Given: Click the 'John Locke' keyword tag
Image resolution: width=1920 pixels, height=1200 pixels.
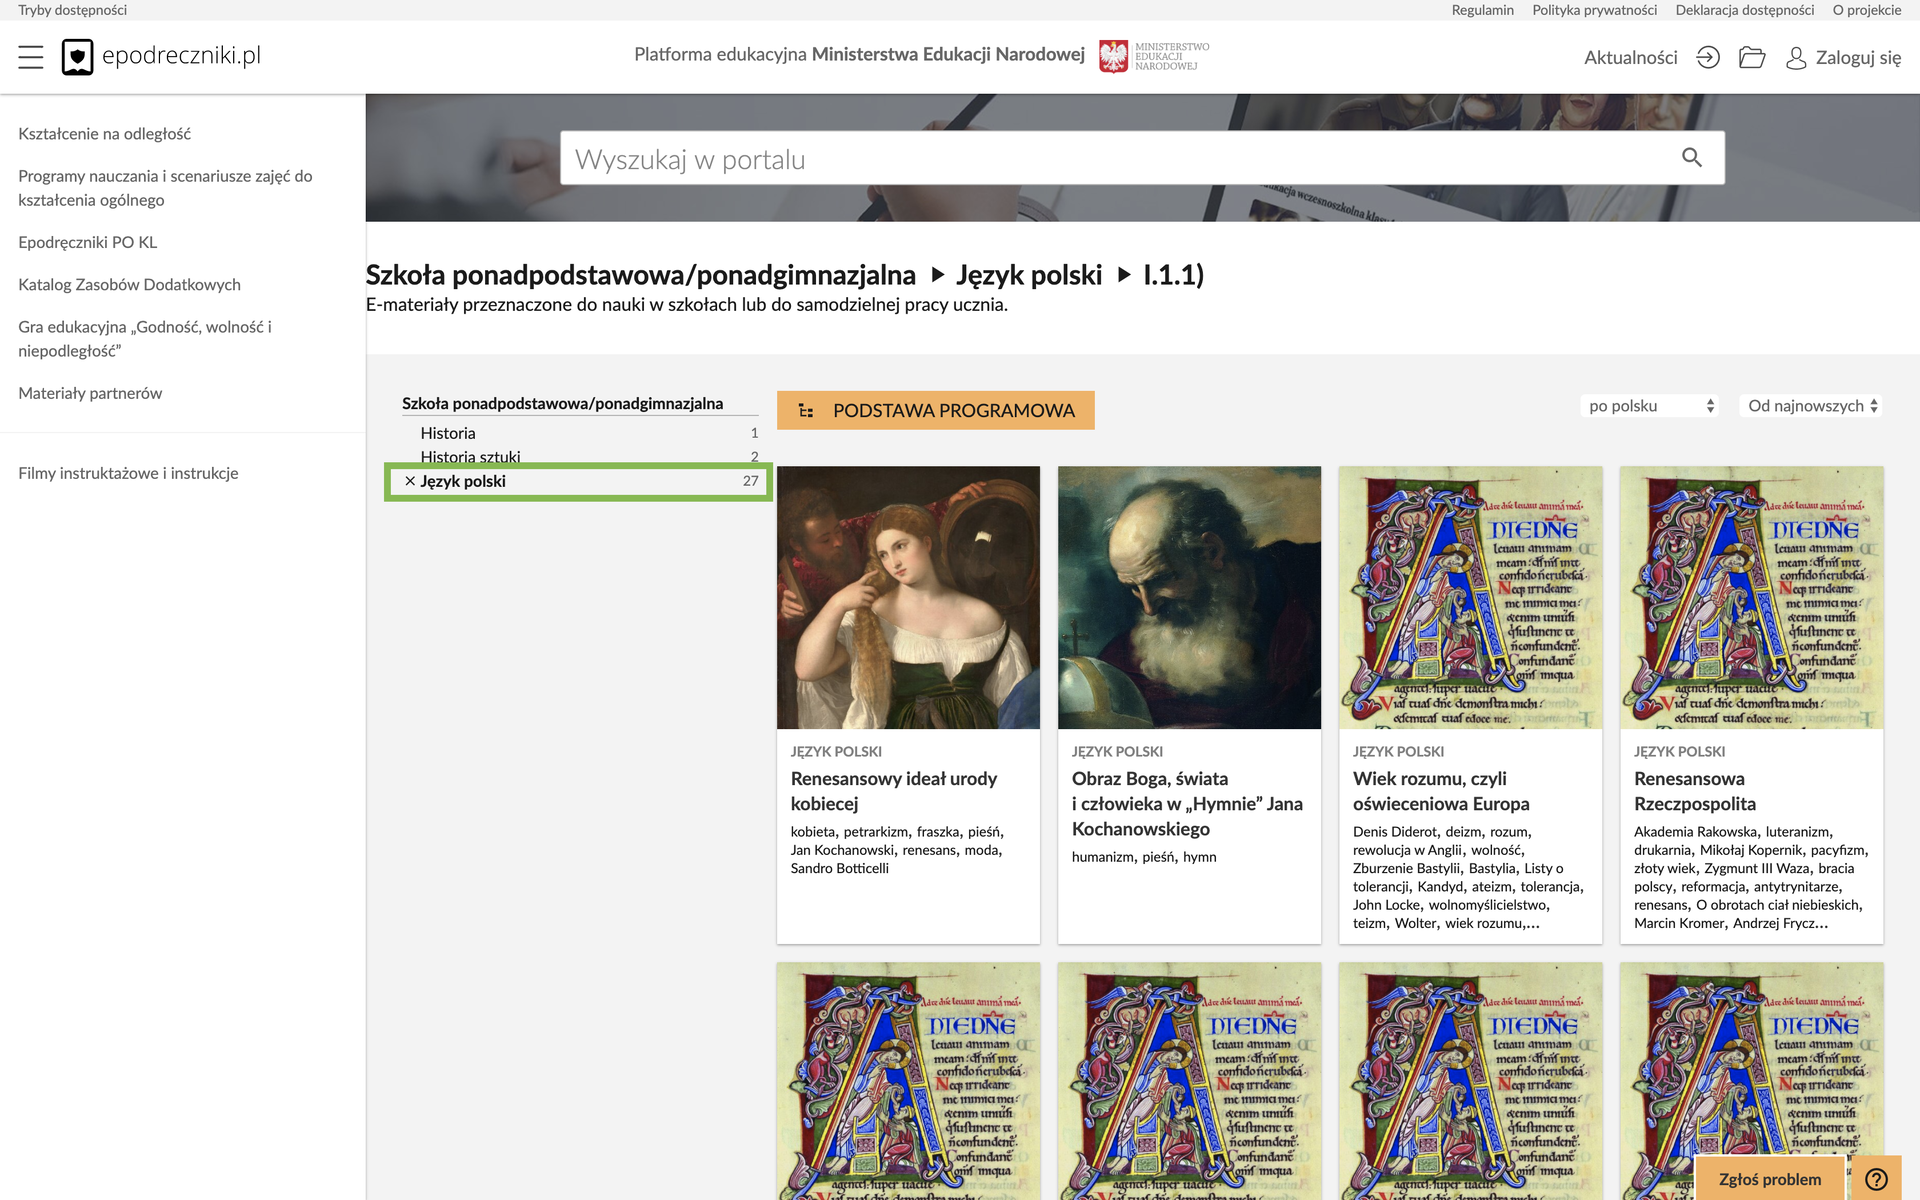Looking at the screenshot, I should [1386, 905].
